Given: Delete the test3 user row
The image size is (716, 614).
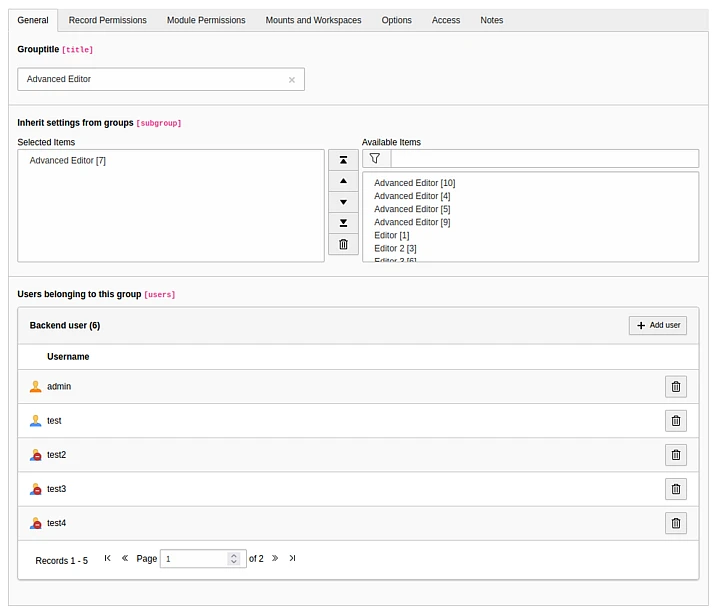Looking at the screenshot, I should [x=675, y=489].
